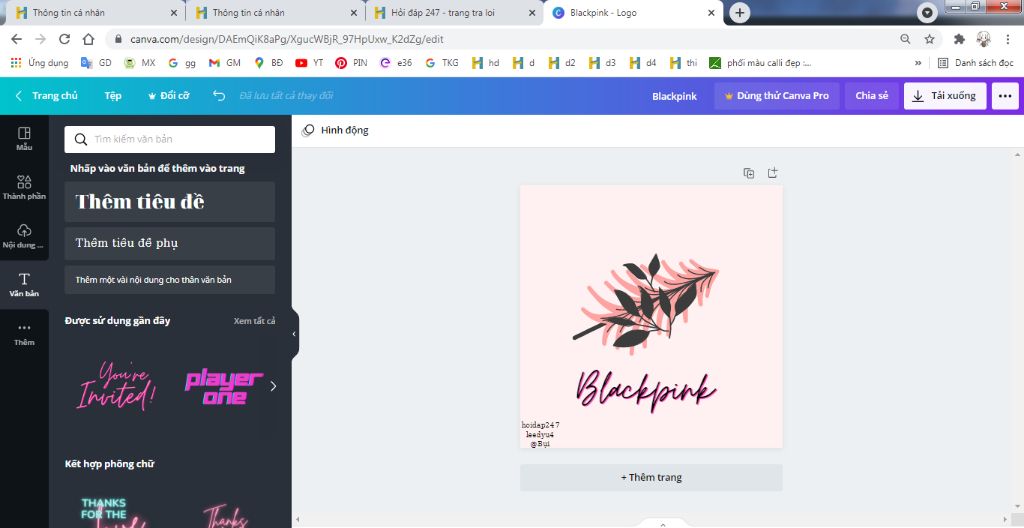Viewport: 1024px width, 528px height.
Task: Open Danh sách đọc reading list
Action: 976,63
